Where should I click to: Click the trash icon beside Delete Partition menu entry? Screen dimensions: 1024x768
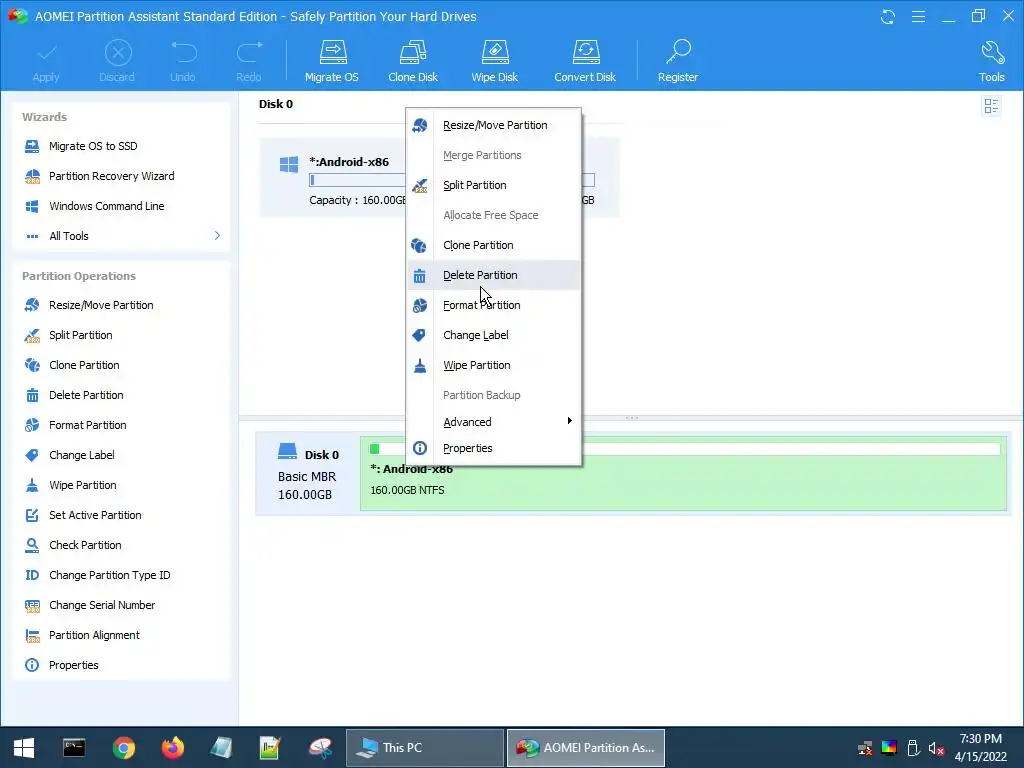[419, 276]
